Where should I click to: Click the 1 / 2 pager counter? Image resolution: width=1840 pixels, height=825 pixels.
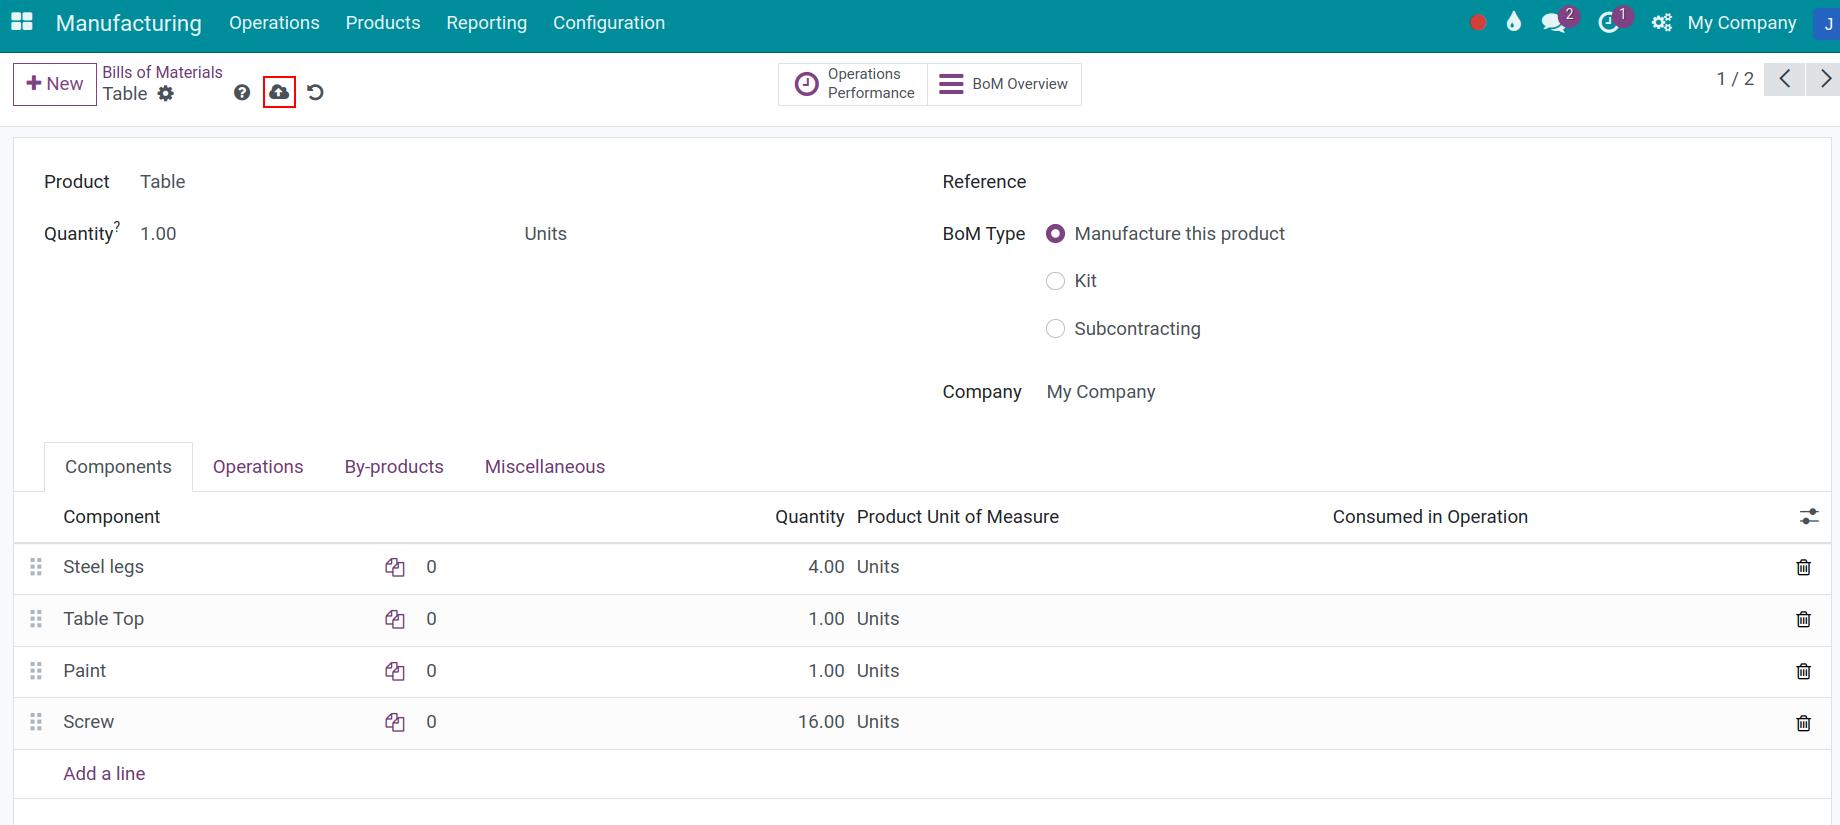(x=1735, y=79)
